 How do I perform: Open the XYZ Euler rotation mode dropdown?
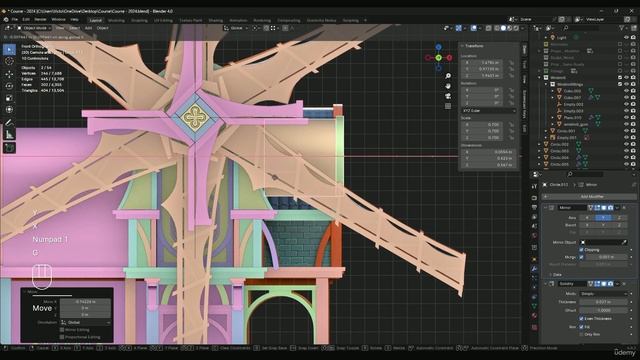click(x=489, y=111)
